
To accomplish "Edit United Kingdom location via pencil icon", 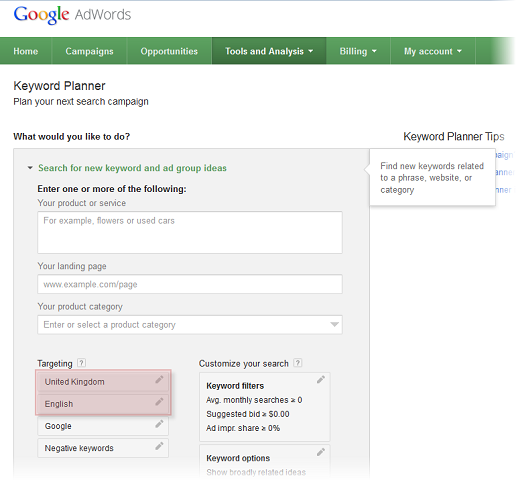I will coord(159,379).
